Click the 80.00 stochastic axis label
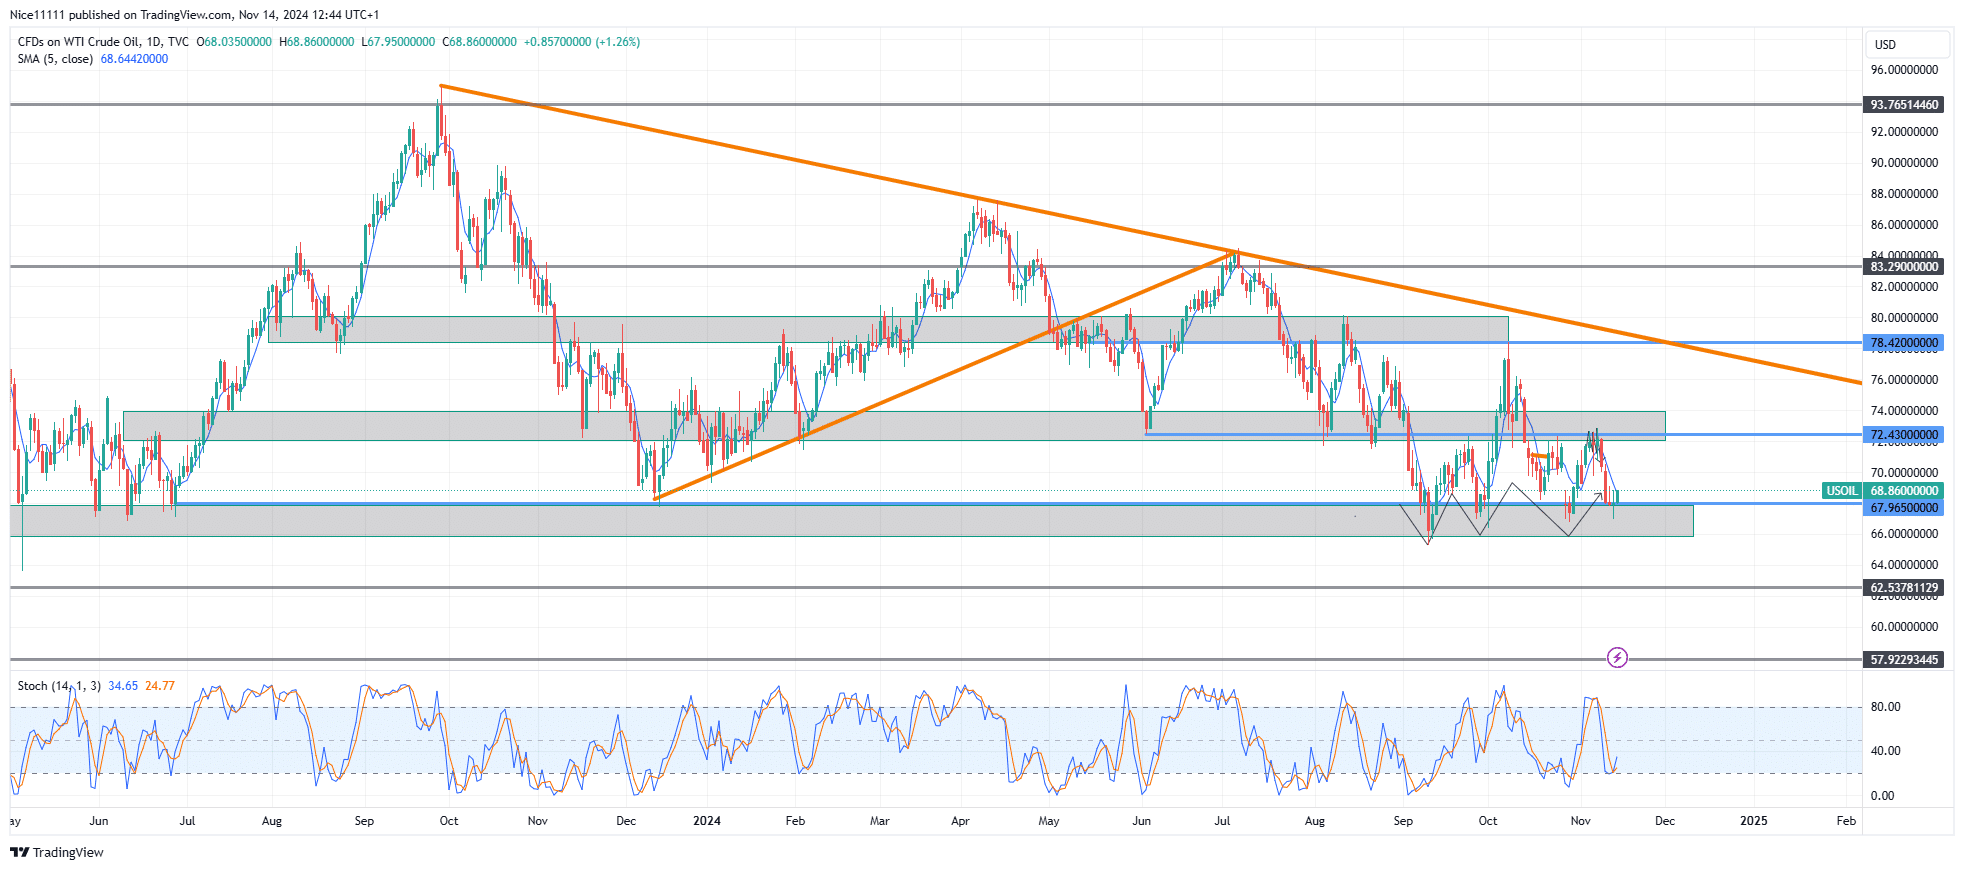 coord(1885,707)
